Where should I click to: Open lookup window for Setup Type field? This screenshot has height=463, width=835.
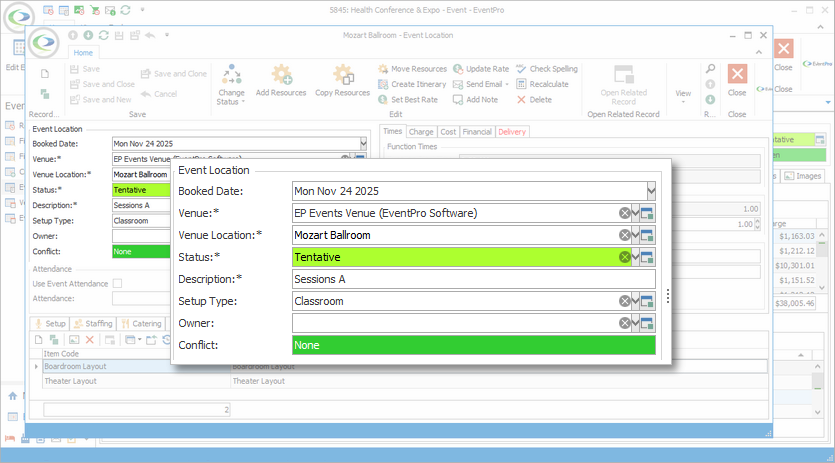(647, 302)
